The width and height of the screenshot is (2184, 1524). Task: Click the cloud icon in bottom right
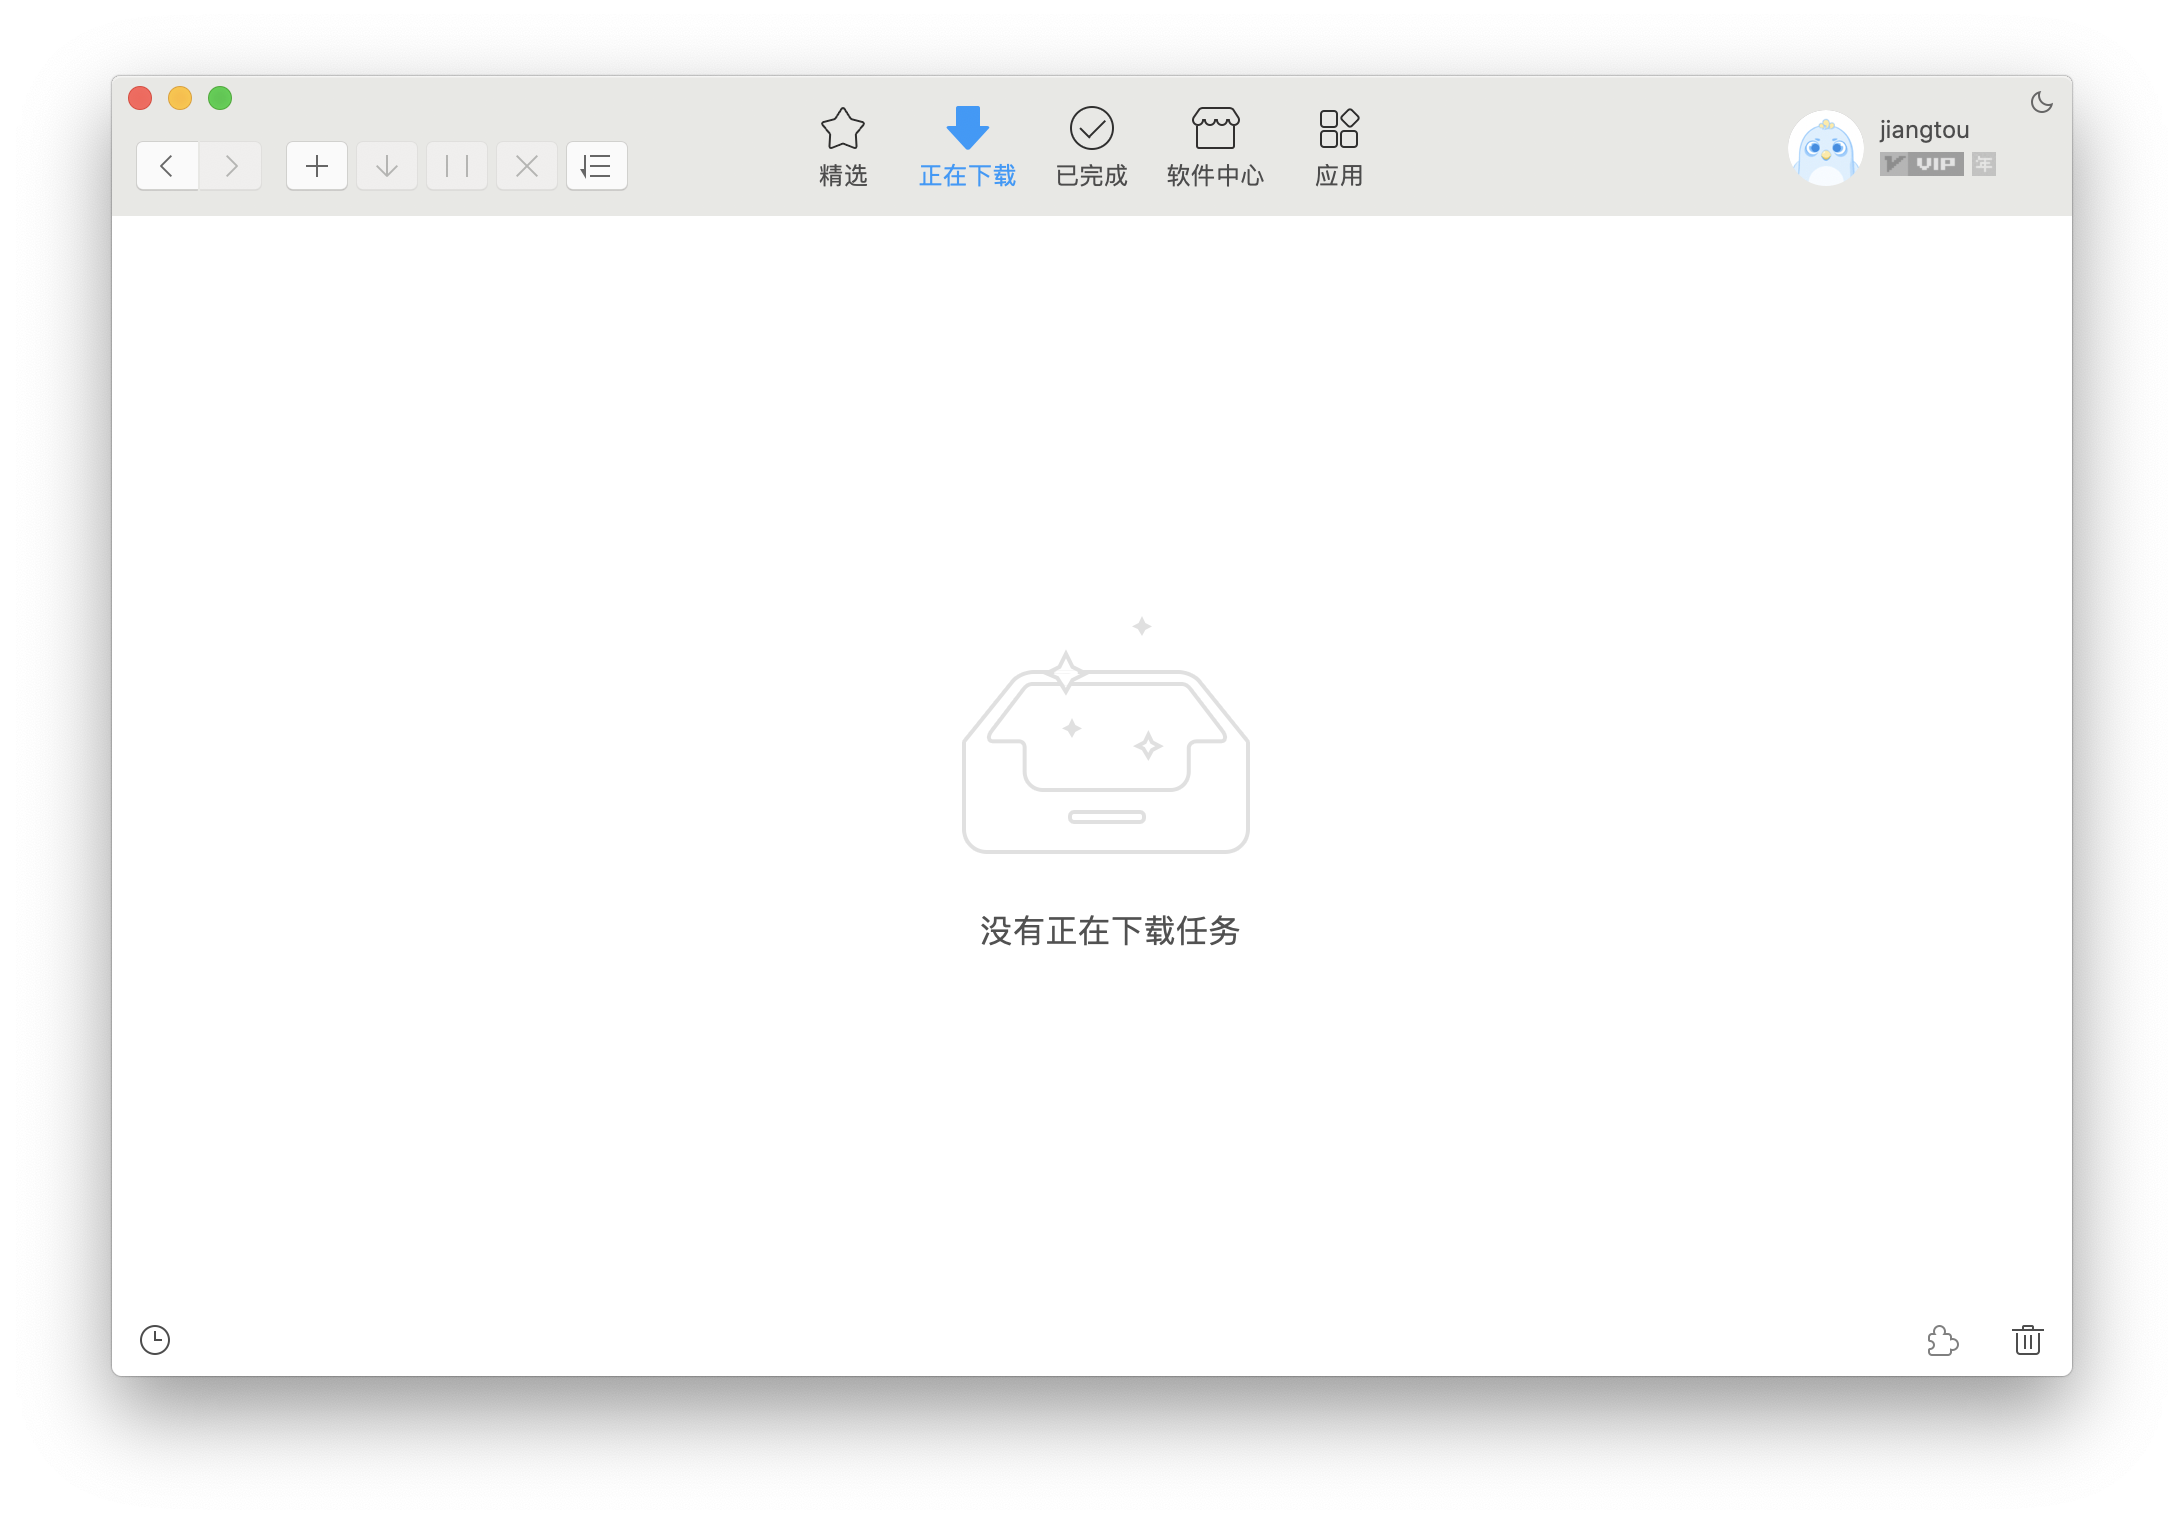coord(1943,1341)
